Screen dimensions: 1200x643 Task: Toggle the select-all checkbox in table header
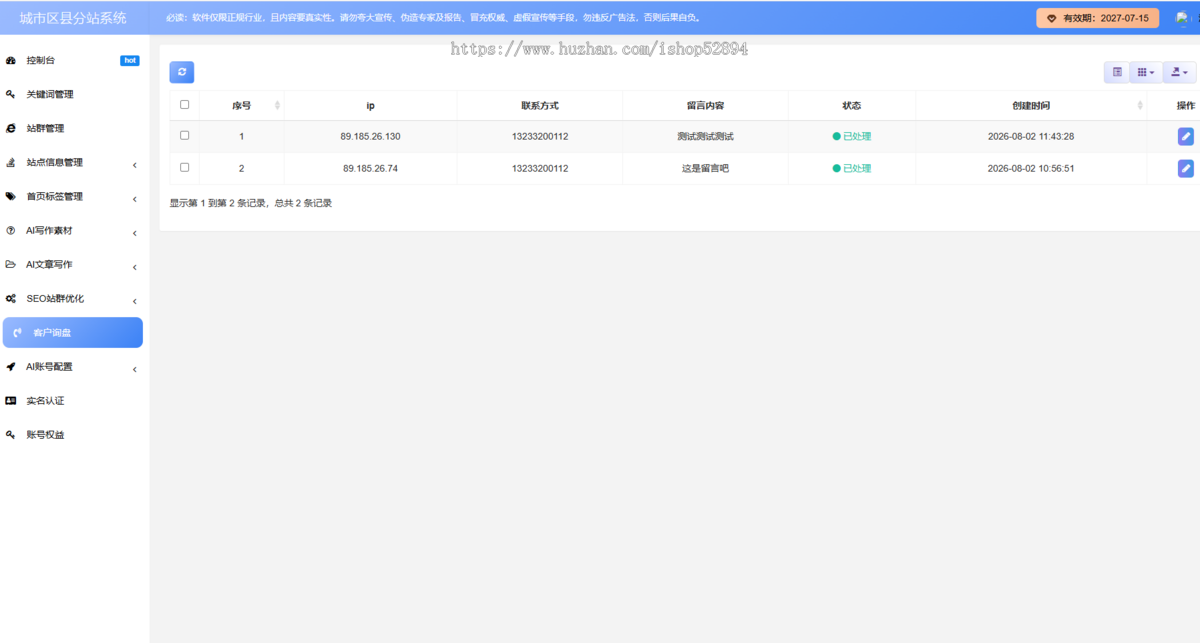(x=184, y=105)
